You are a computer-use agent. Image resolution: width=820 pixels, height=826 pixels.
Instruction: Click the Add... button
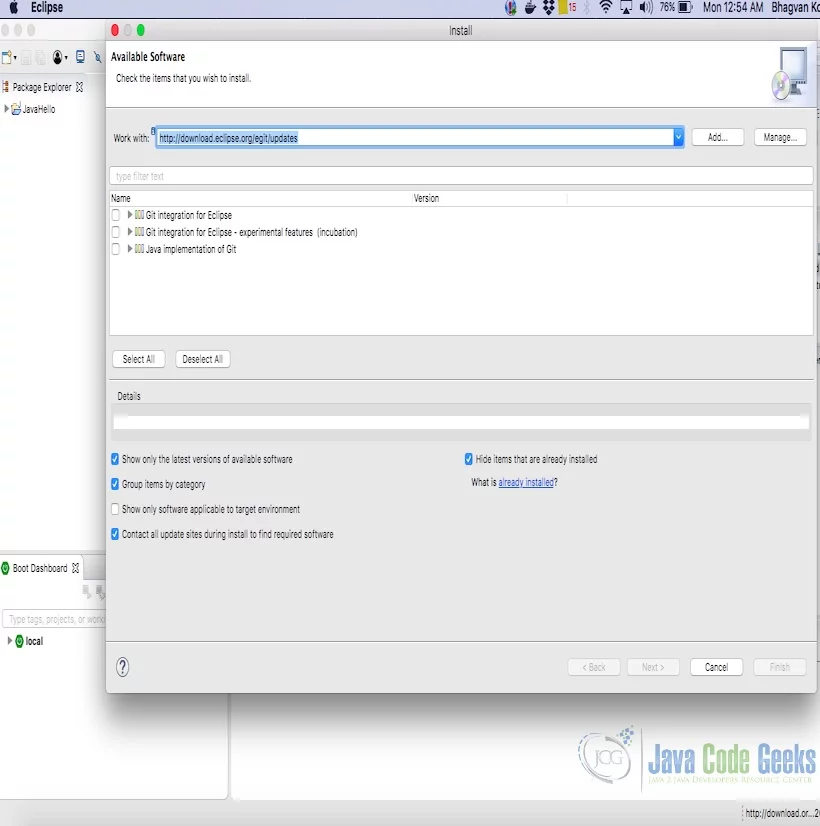point(717,137)
